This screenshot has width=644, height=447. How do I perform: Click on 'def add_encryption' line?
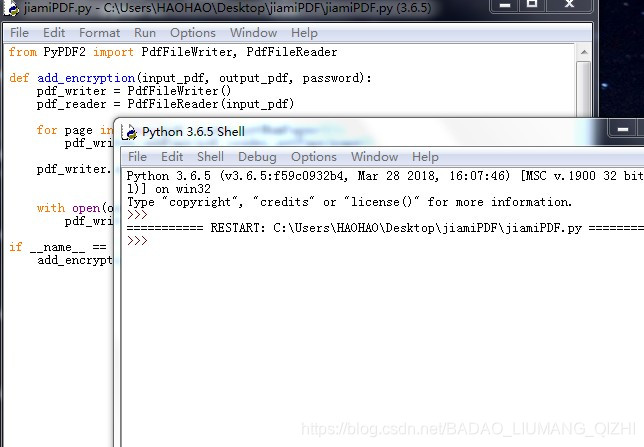click(190, 78)
